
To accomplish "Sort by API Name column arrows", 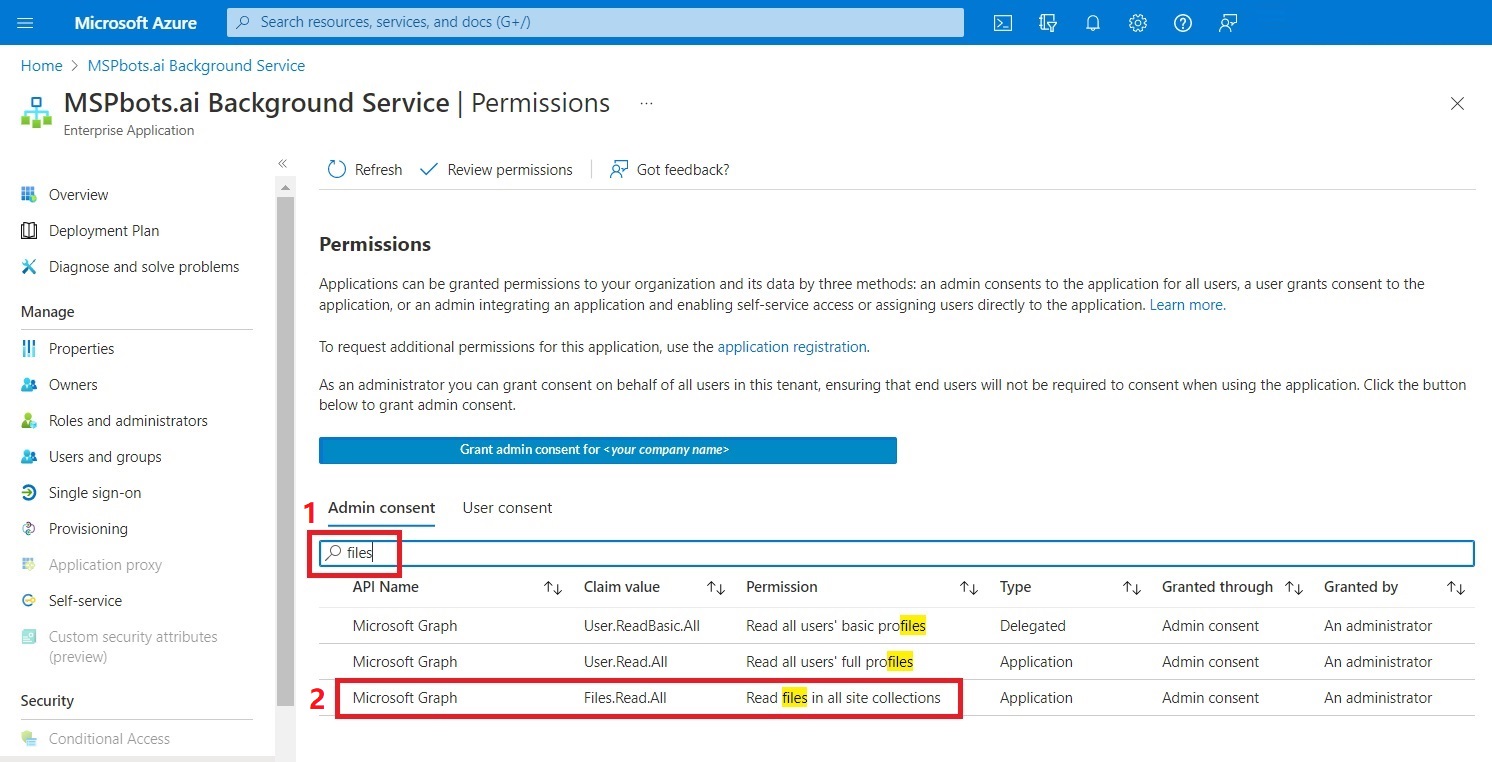I will [552, 588].
